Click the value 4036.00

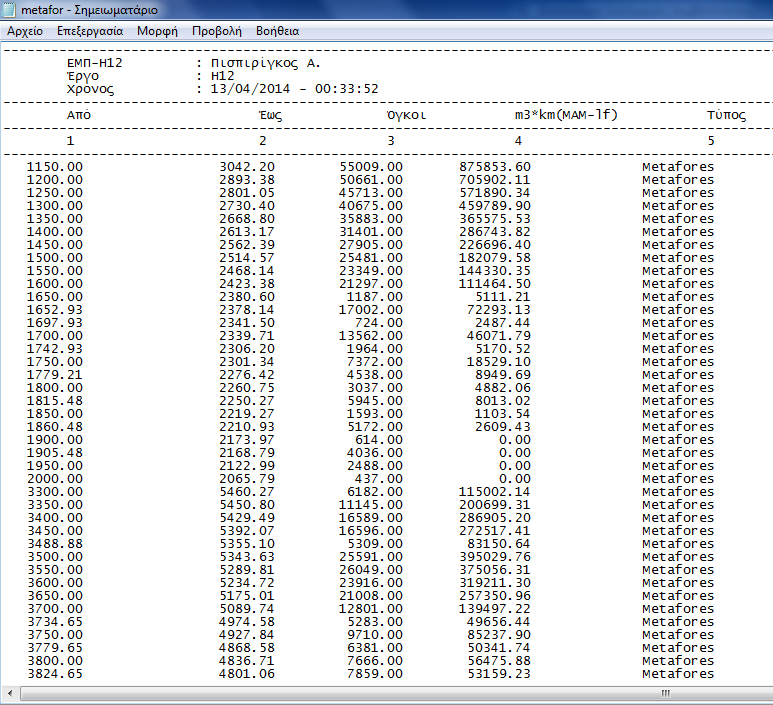click(x=375, y=453)
